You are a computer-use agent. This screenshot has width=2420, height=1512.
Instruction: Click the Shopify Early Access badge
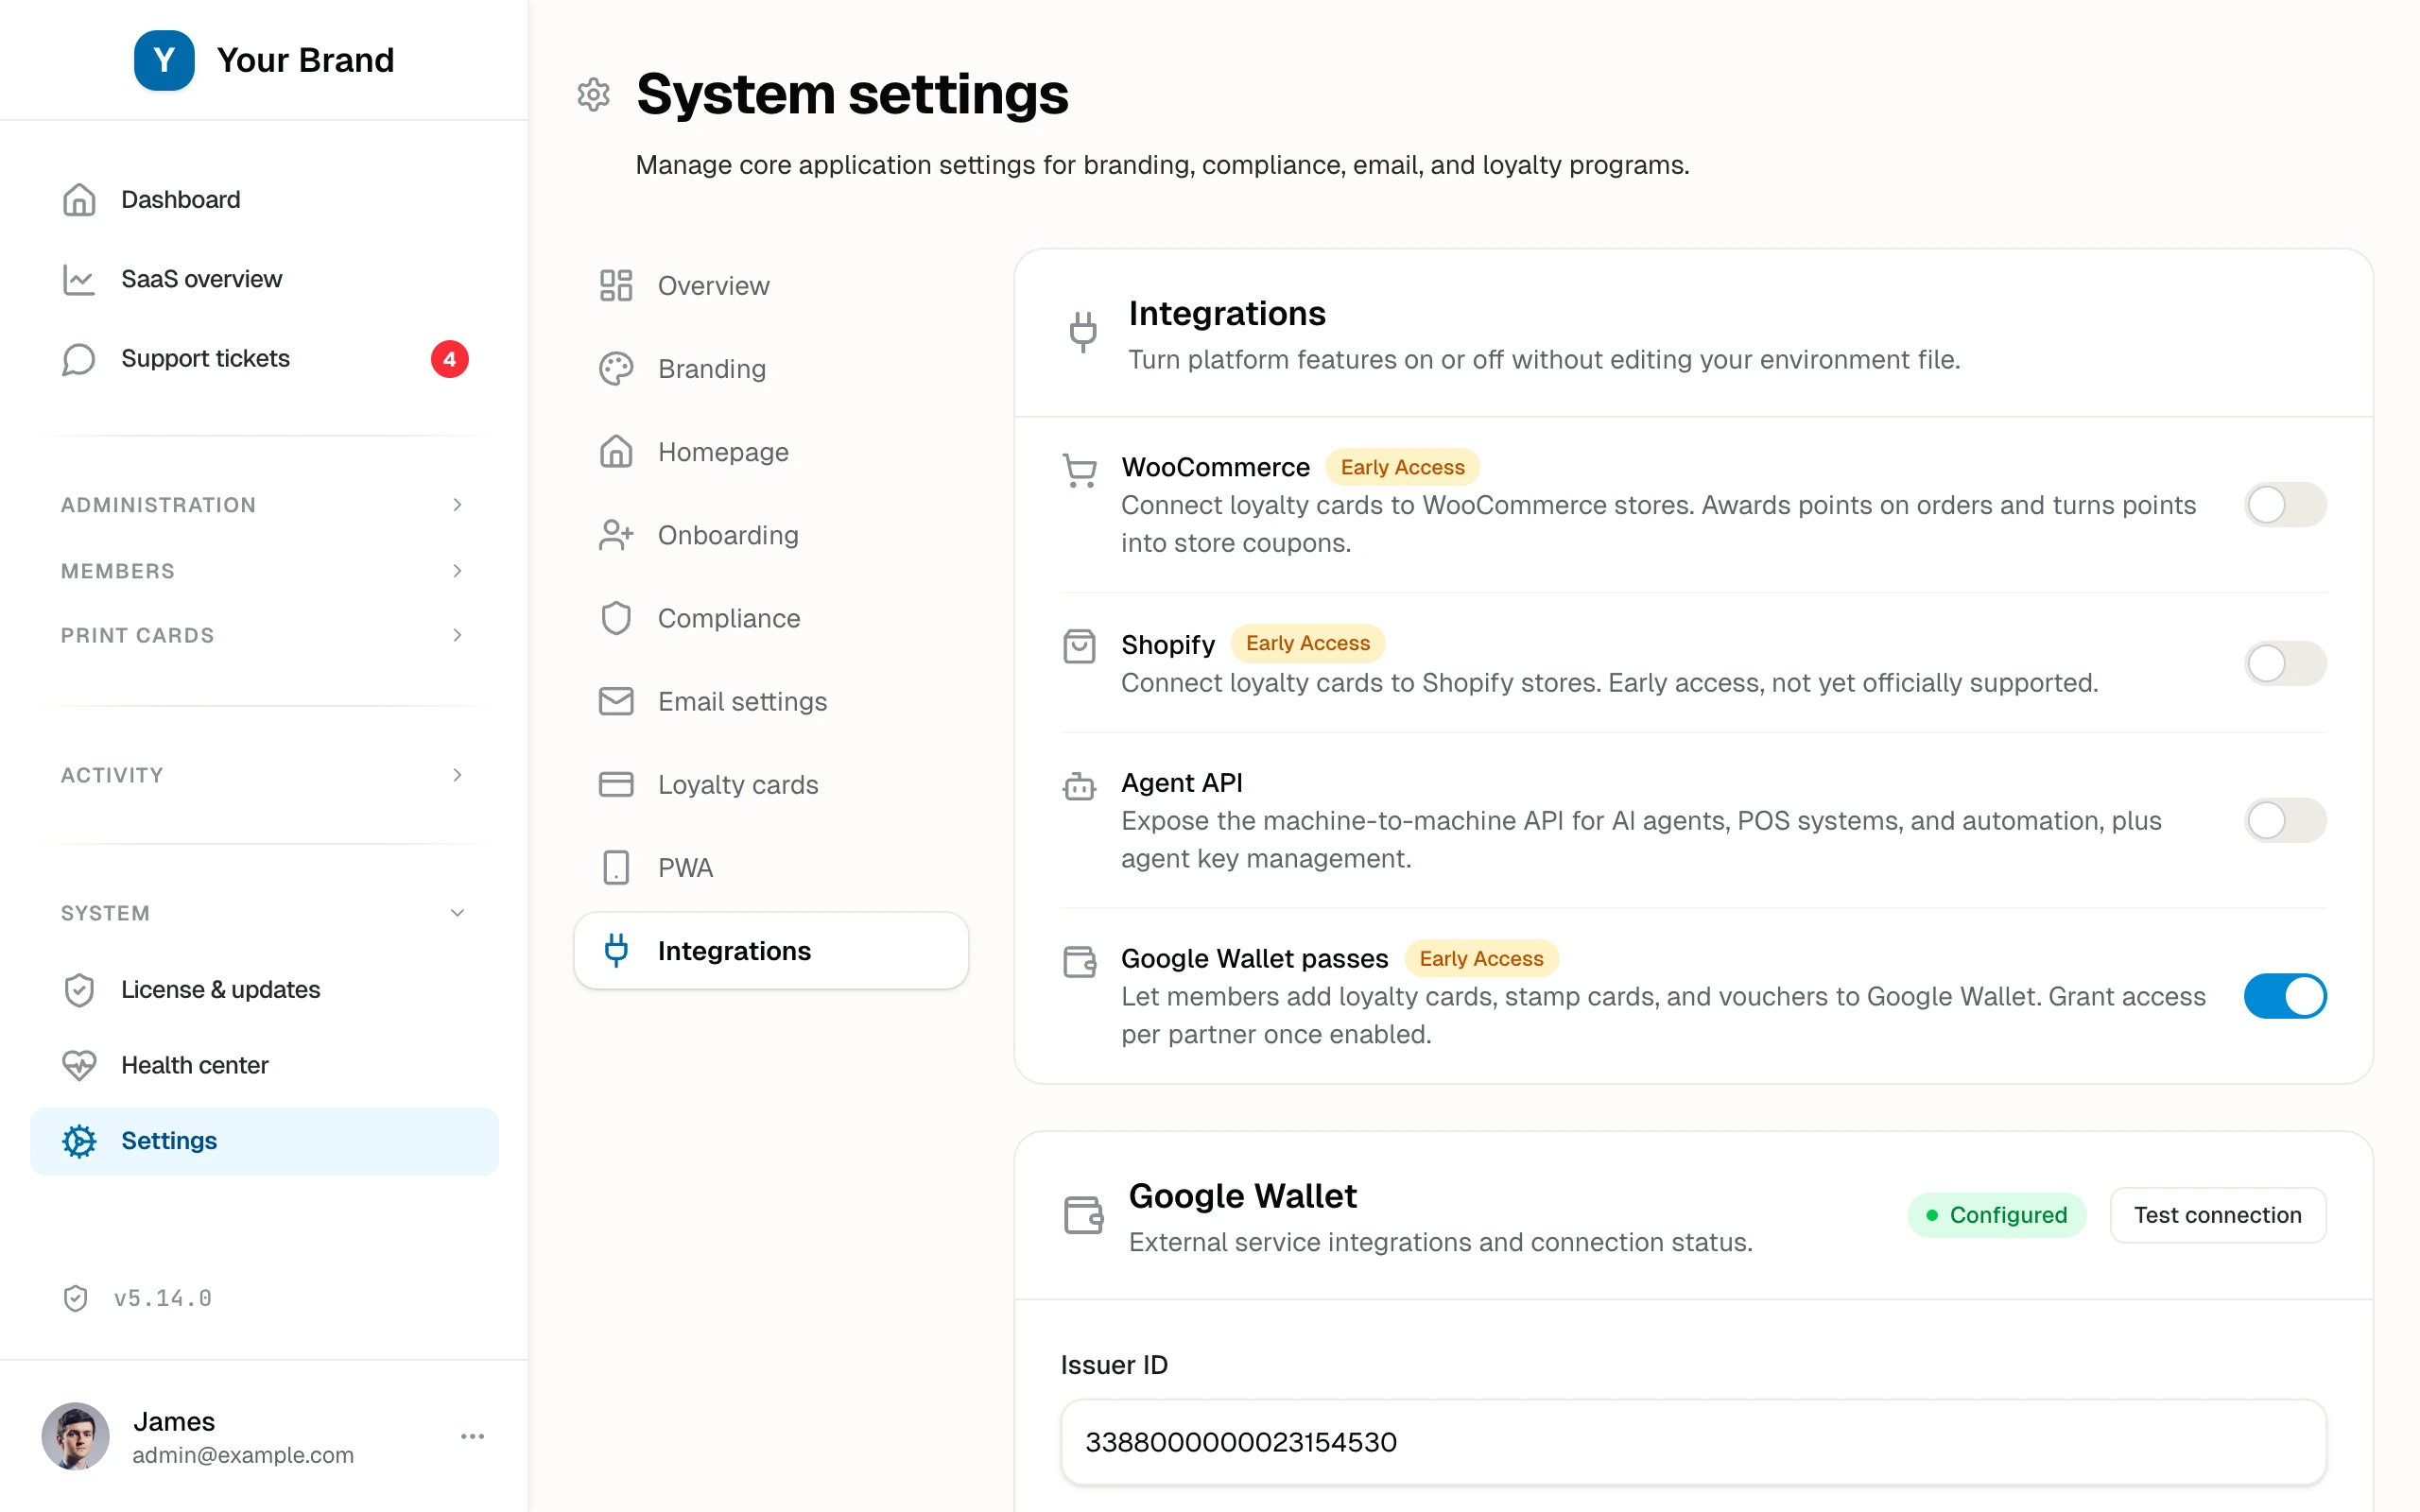click(x=1307, y=643)
